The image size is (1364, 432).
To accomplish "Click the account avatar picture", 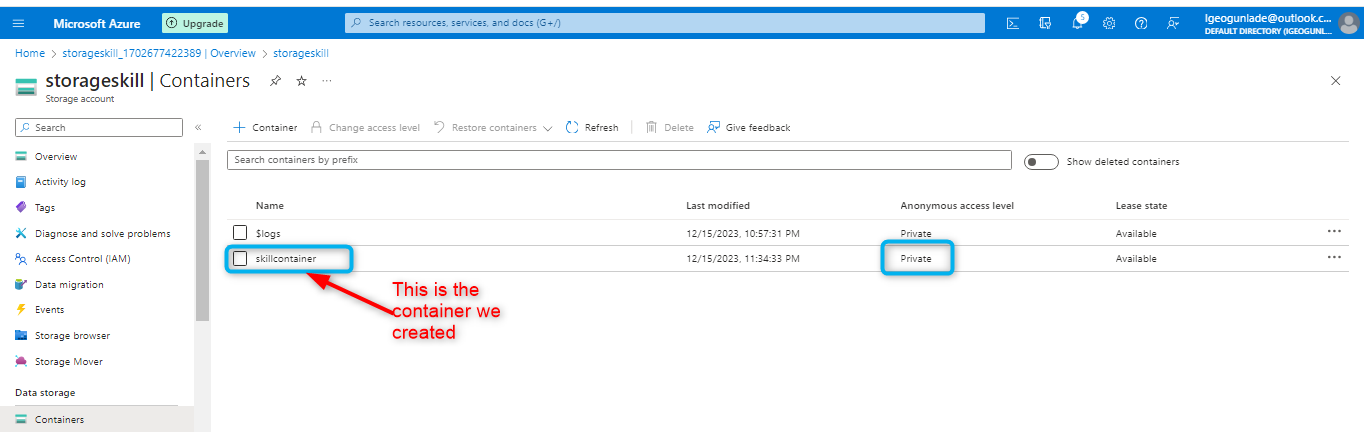I will click(1348, 23).
